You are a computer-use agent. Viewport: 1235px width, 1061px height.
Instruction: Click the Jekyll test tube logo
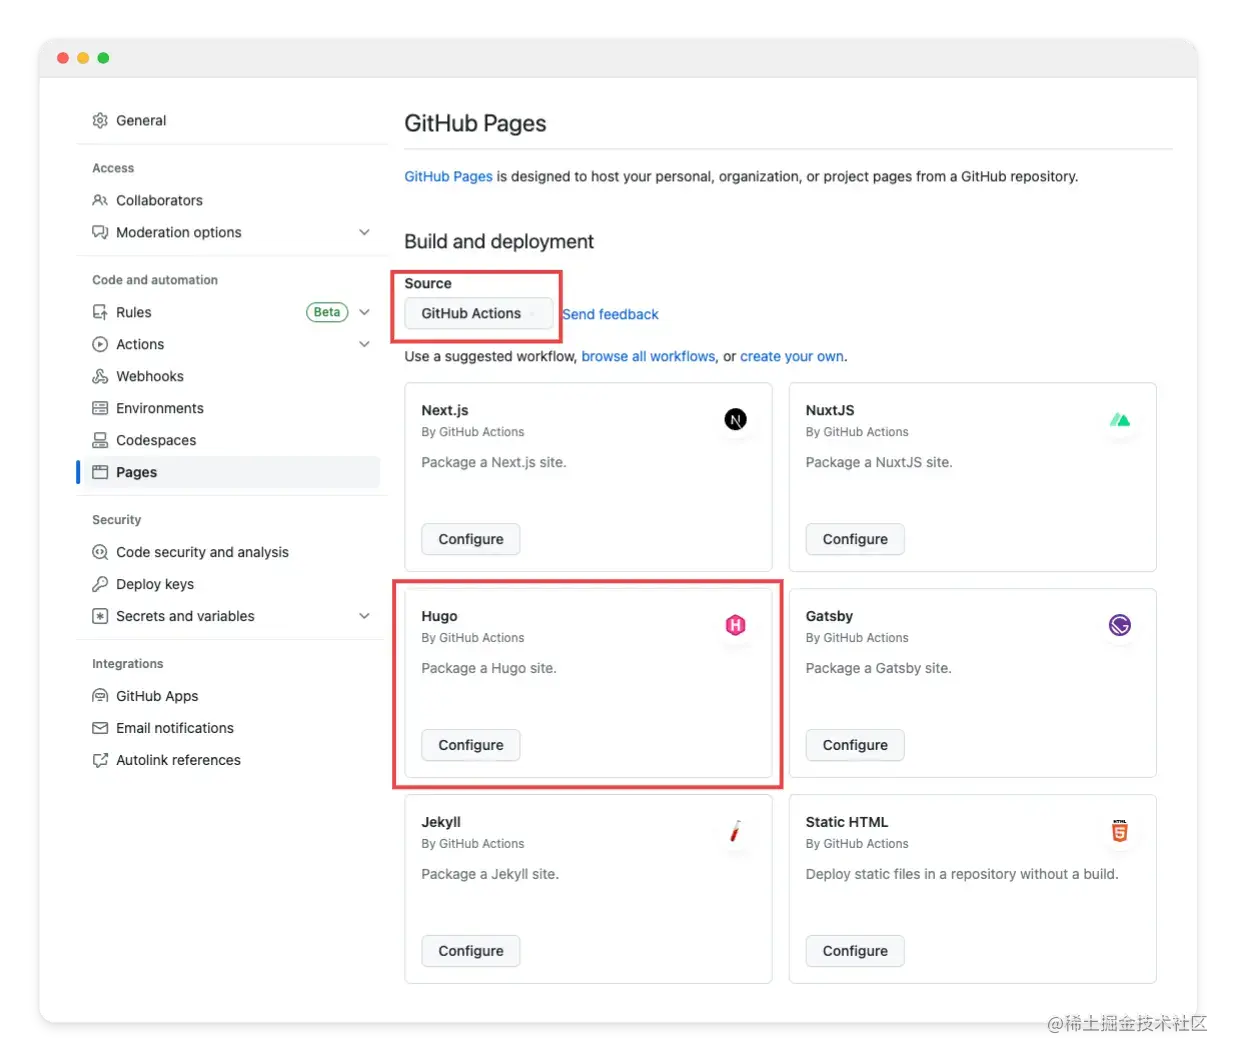(x=735, y=831)
